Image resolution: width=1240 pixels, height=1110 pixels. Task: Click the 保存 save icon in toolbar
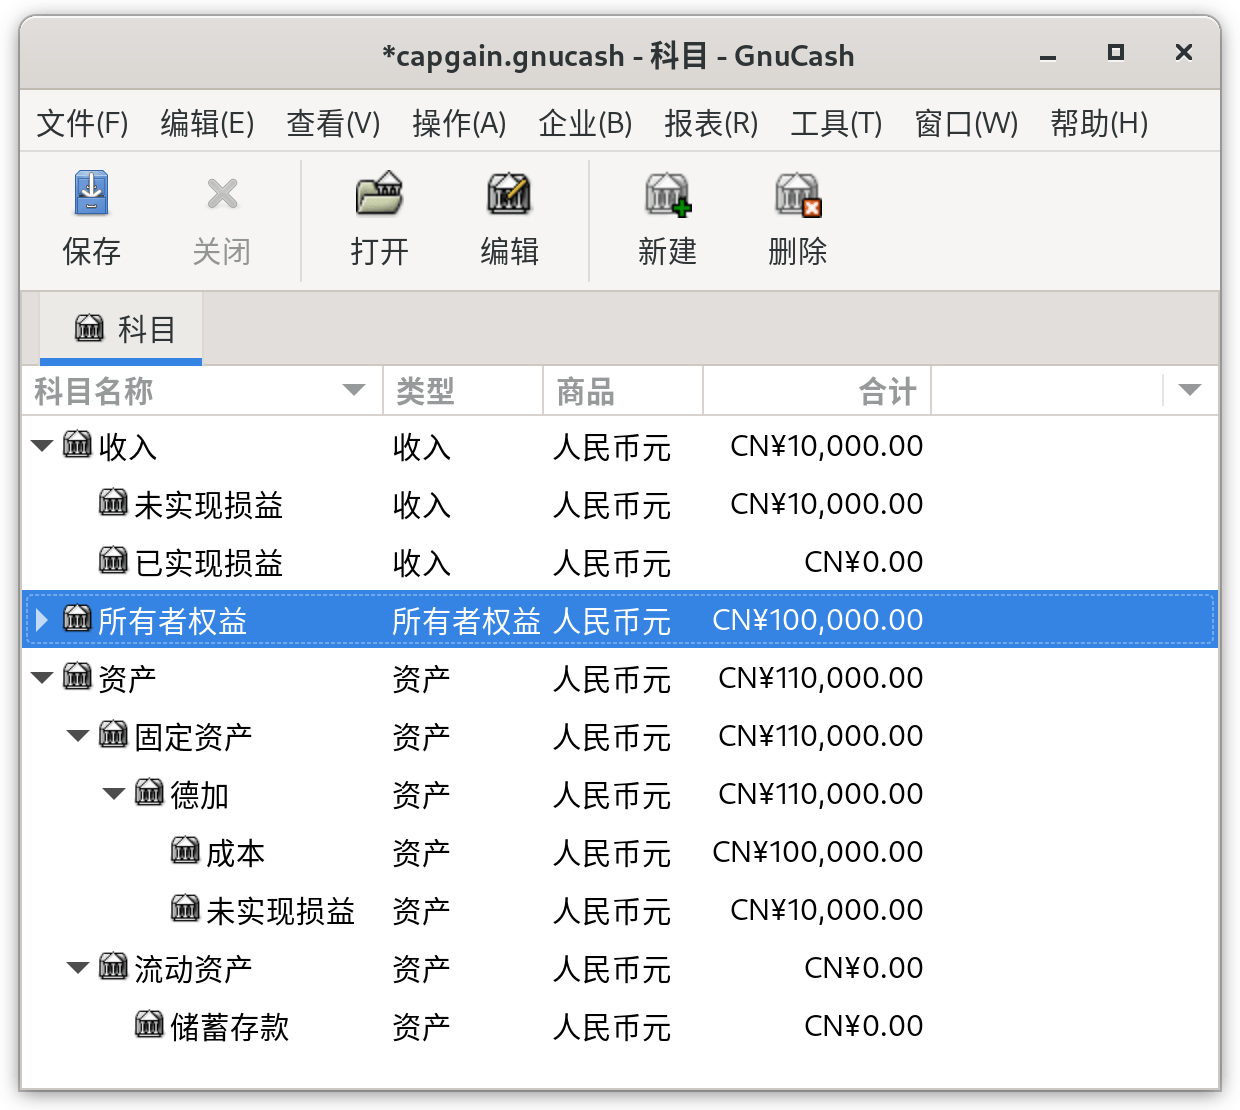(x=91, y=193)
